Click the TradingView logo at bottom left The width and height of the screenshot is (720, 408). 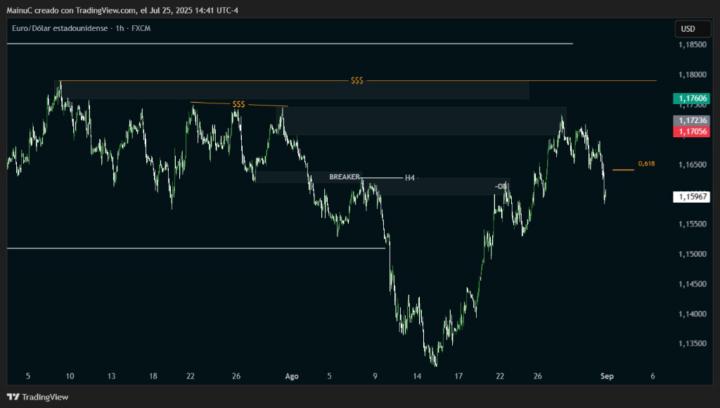tap(38, 397)
